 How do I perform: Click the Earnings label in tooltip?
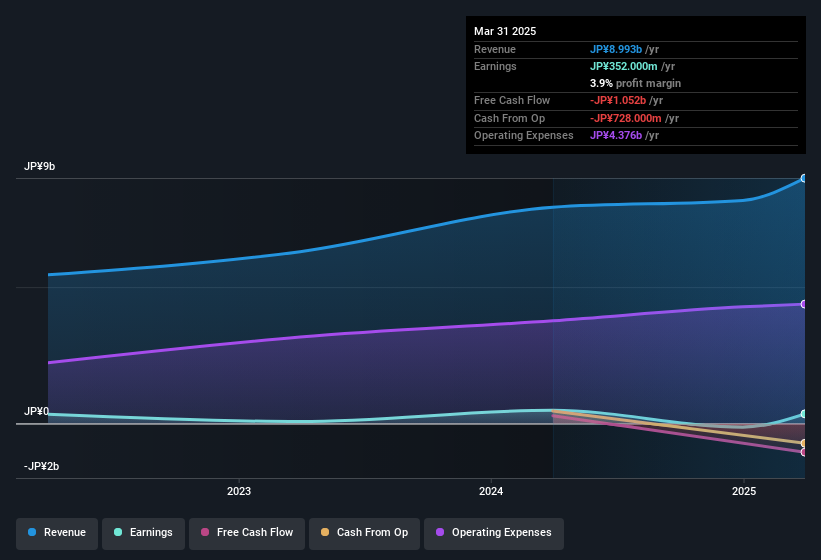[x=495, y=66]
